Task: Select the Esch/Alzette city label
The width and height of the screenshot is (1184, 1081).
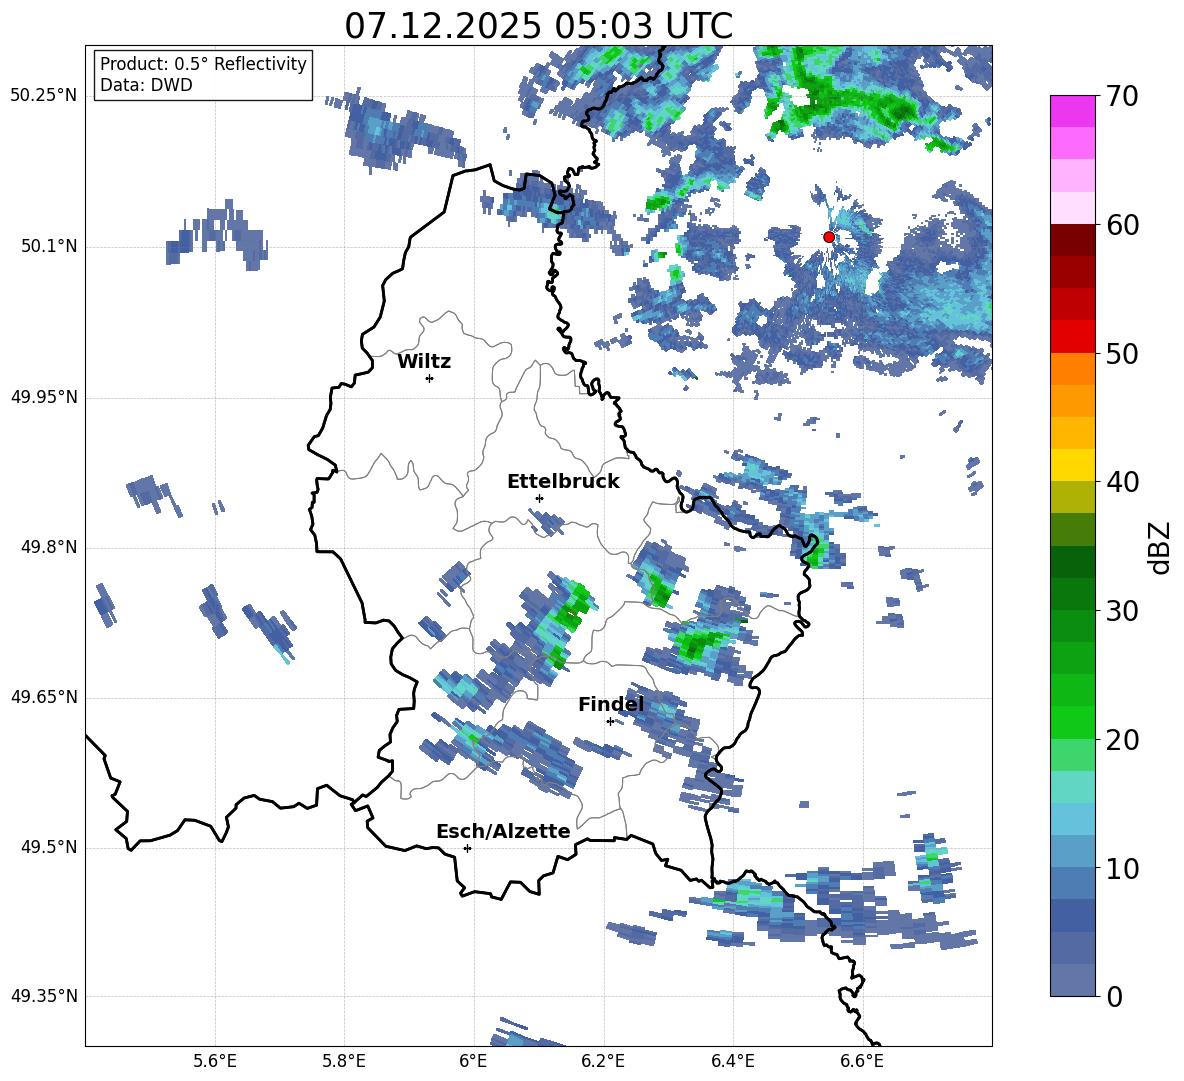Action: 503,831
